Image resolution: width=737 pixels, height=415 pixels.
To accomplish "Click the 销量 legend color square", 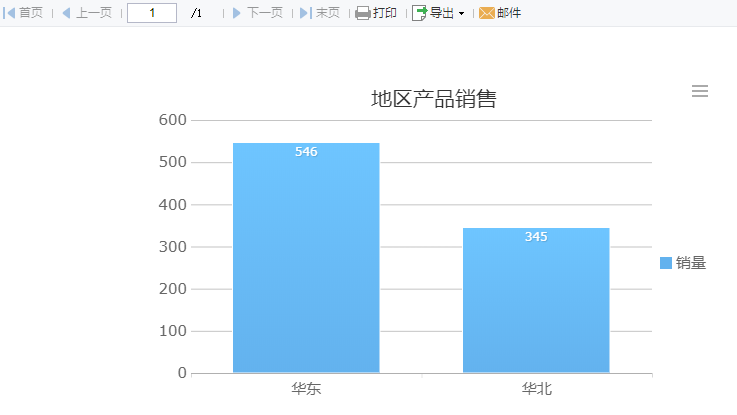I will pos(666,263).
